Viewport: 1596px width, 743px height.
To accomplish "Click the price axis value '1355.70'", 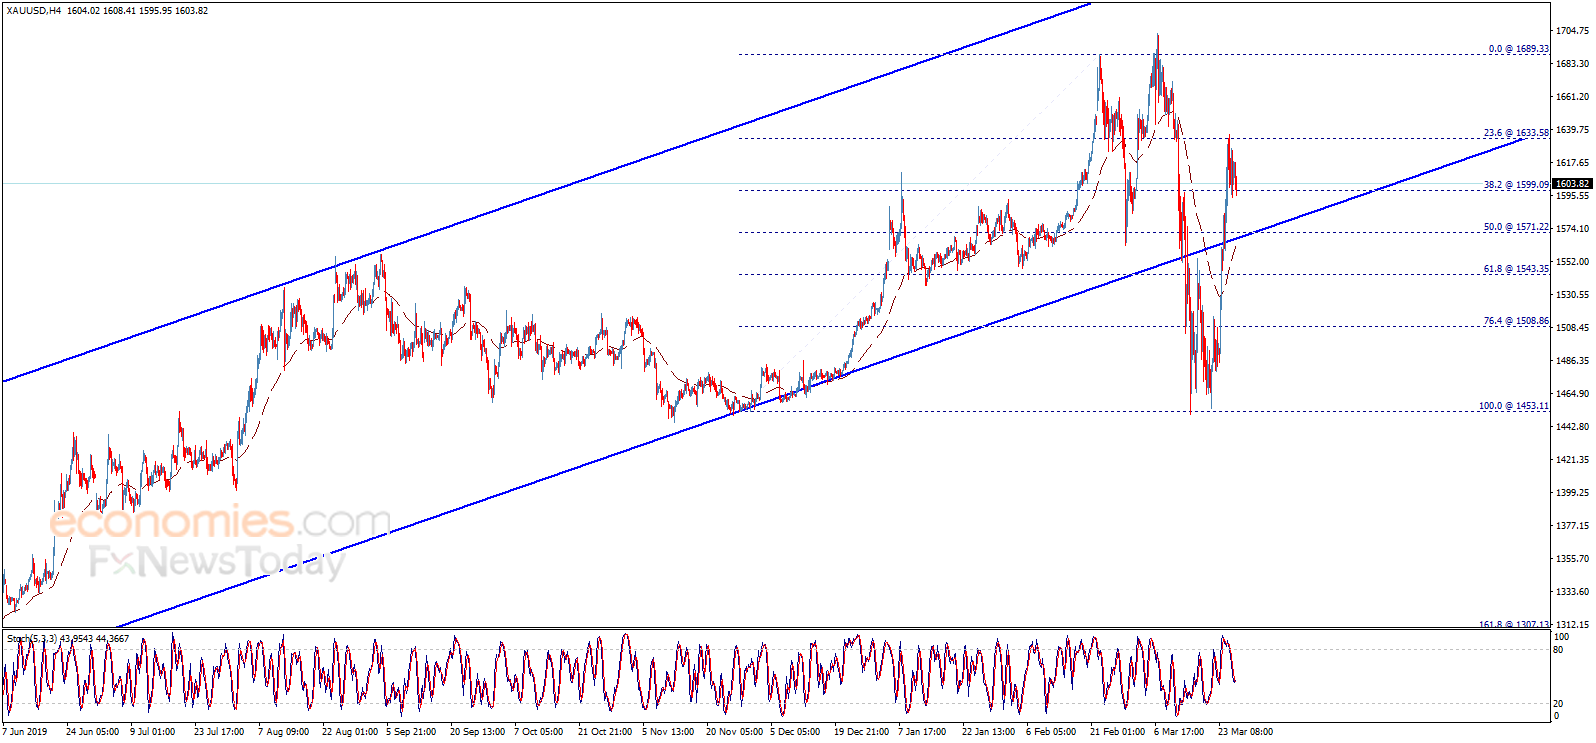I will (x=1572, y=559).
